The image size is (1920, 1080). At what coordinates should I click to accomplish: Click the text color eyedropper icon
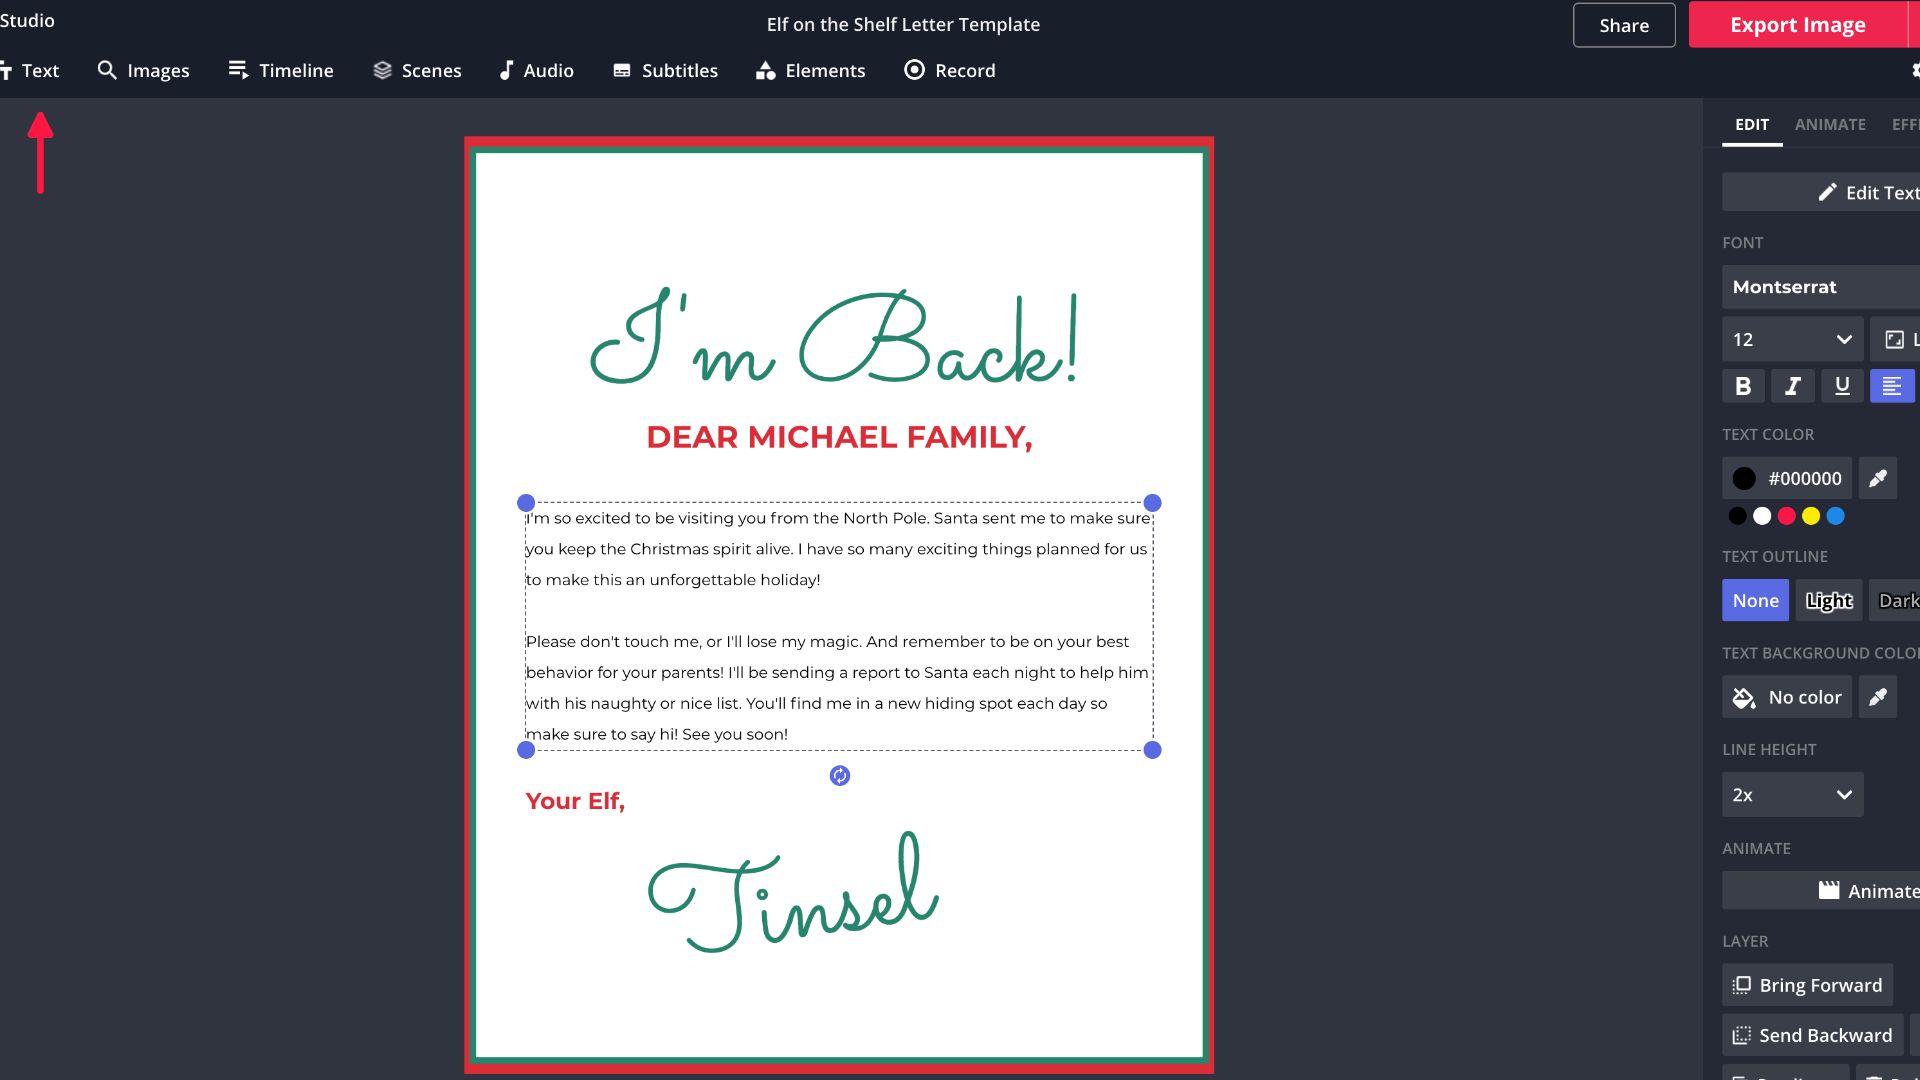(1877, 478)
